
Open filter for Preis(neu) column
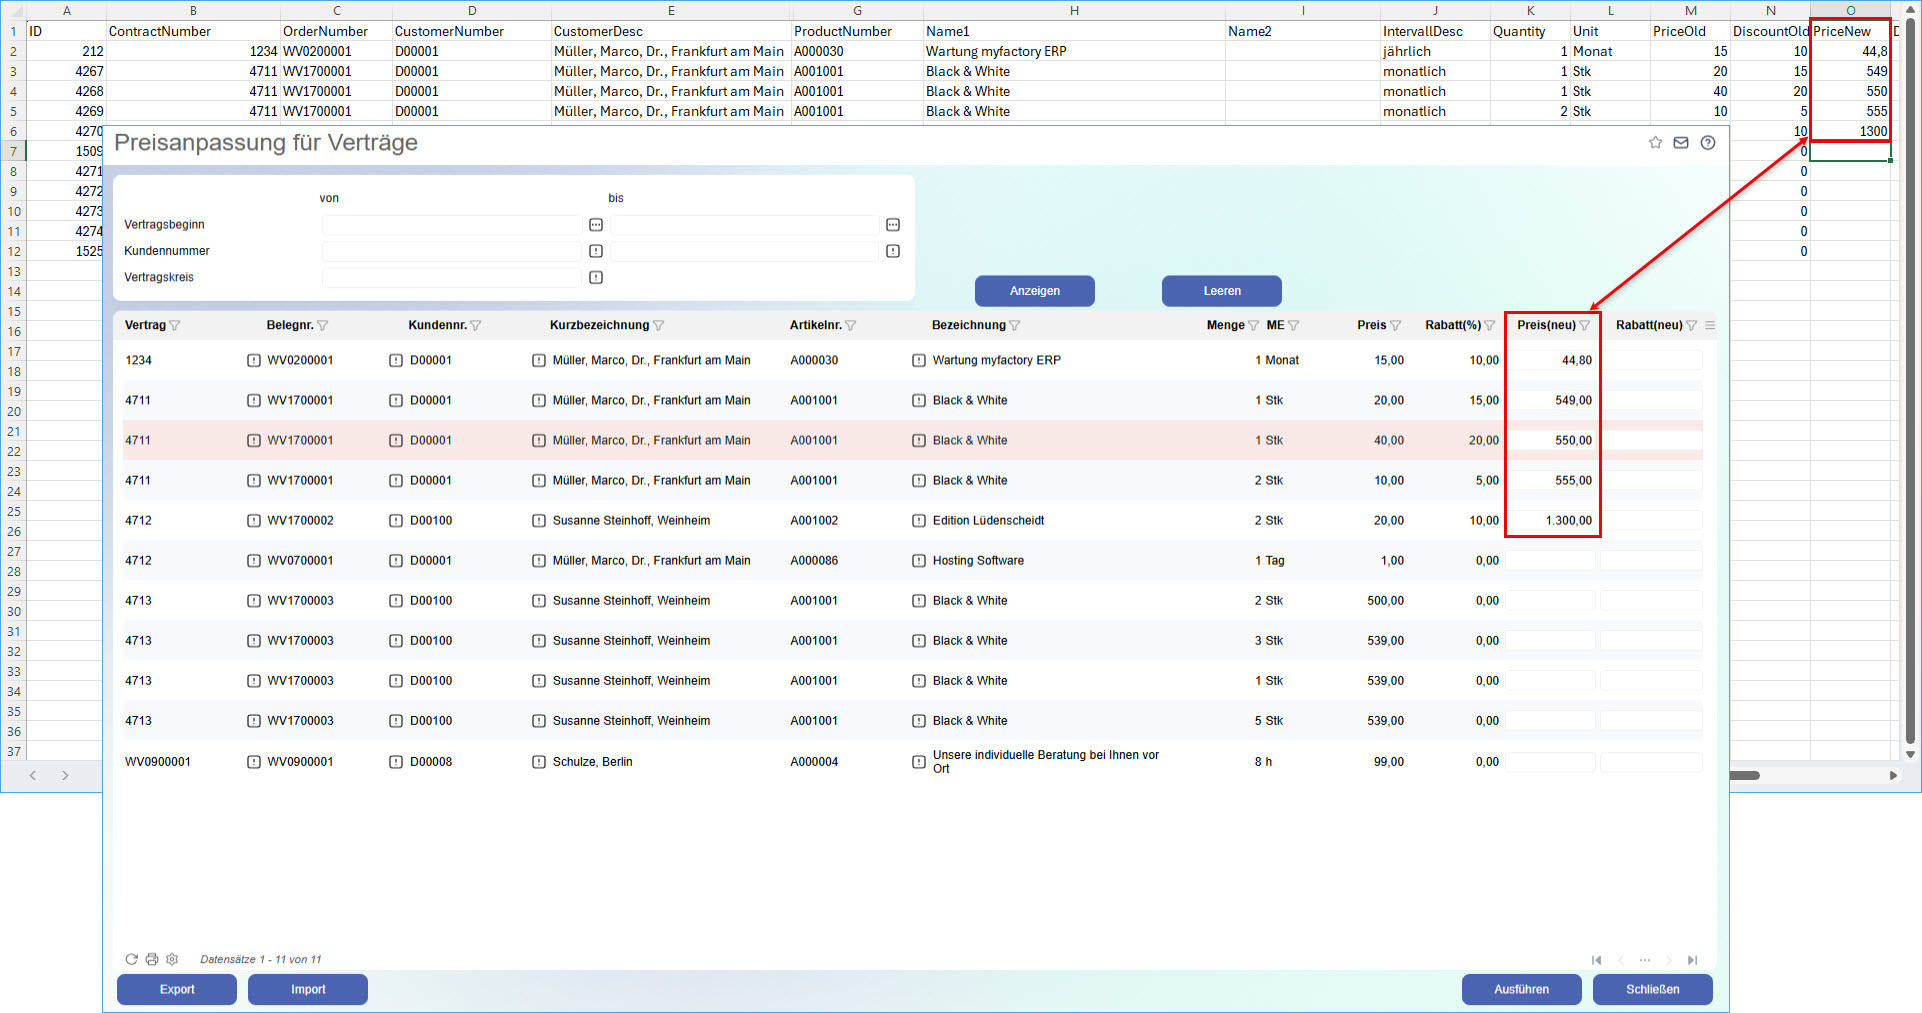1584,326
